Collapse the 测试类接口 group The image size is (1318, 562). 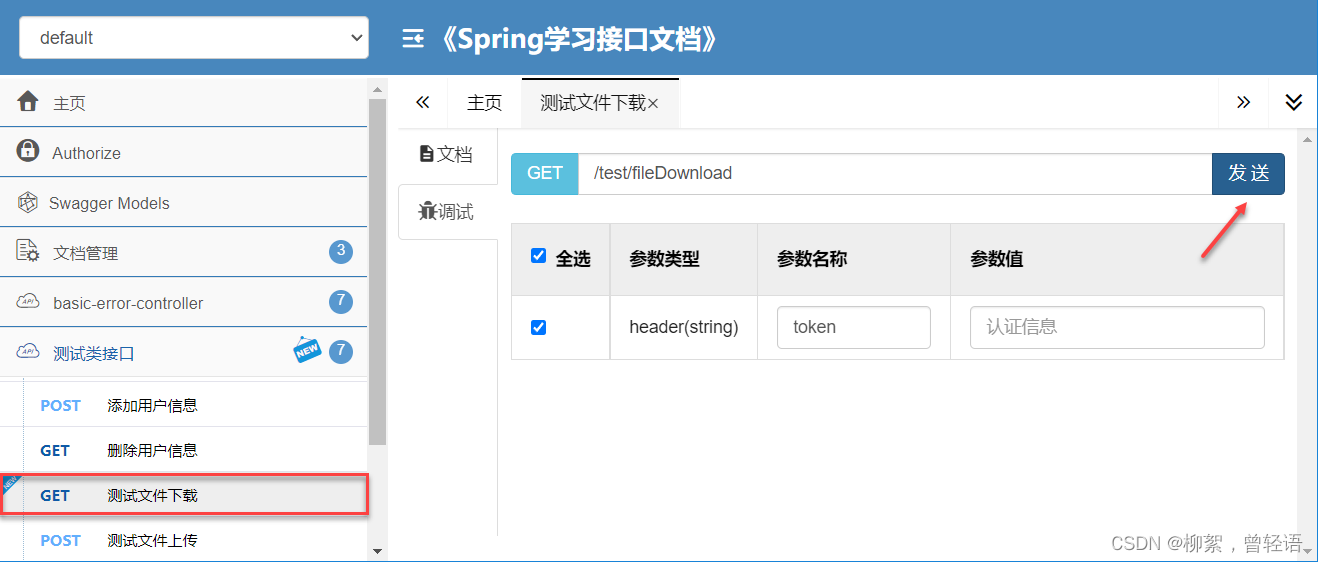pyautogui.click(x=184, y=352)
